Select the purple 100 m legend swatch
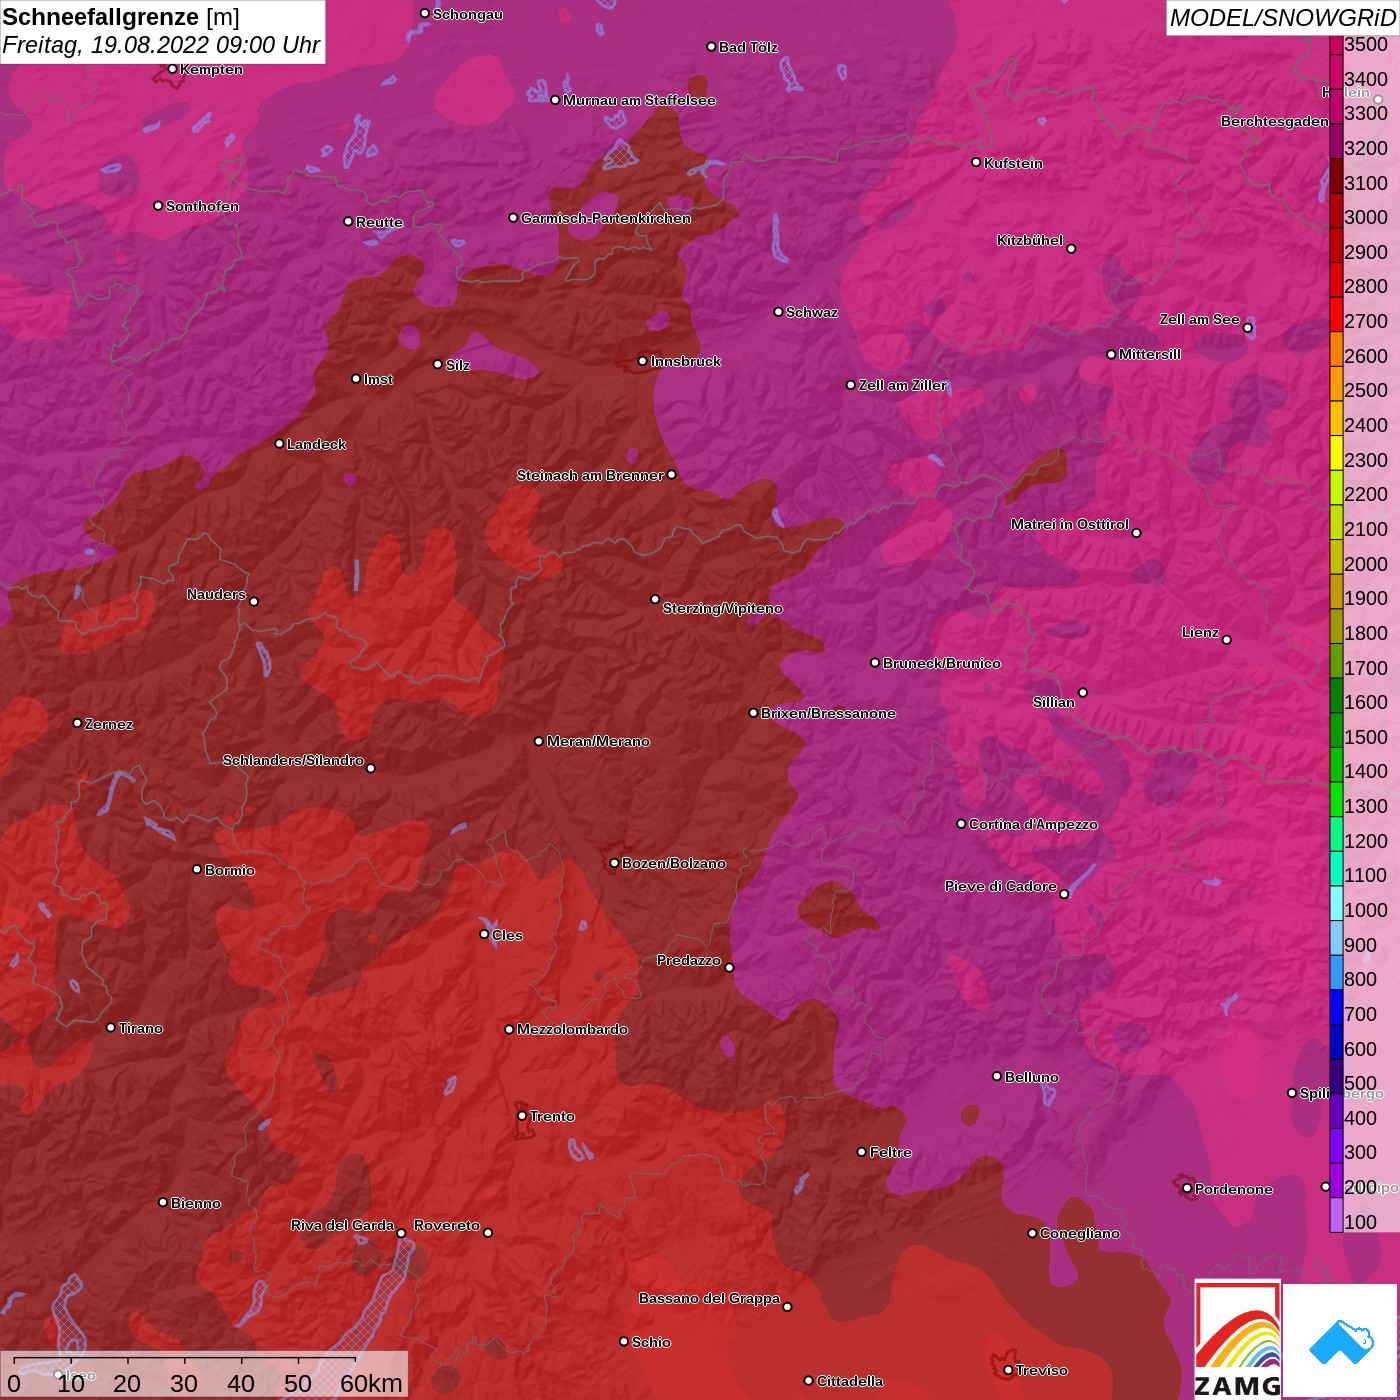The width and height of the screenshot is (1400, 1400). tap(1336, 1214)
